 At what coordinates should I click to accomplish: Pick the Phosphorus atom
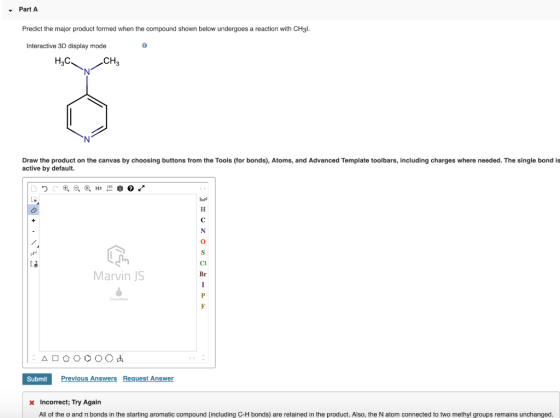pyautogui.click(x=203, y=295)
